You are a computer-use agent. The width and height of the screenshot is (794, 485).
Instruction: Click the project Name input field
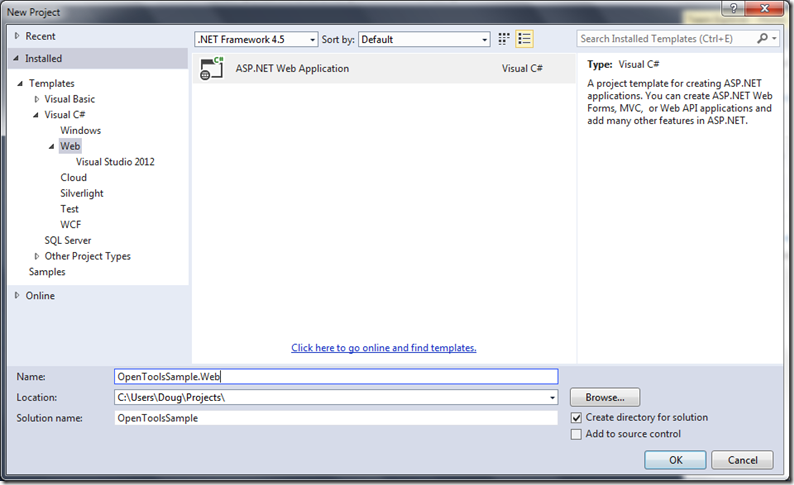[x=336, y=377]
